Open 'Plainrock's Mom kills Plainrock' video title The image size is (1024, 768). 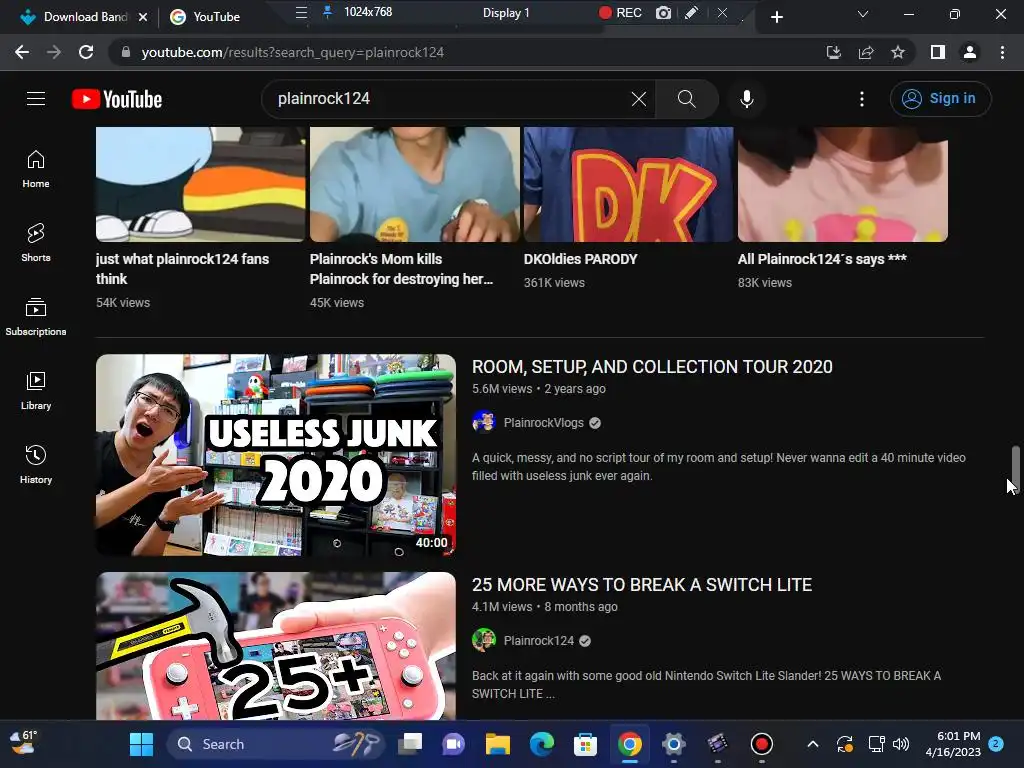point(401,269)
